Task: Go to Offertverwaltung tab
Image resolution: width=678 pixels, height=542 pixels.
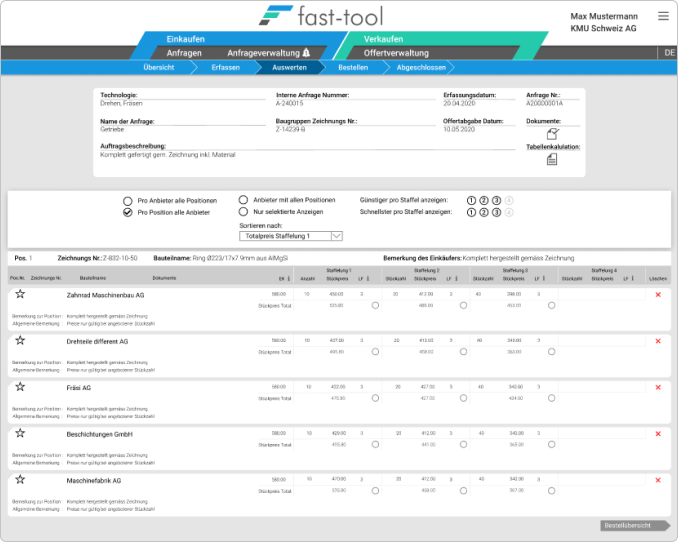Action: (396, 53)
